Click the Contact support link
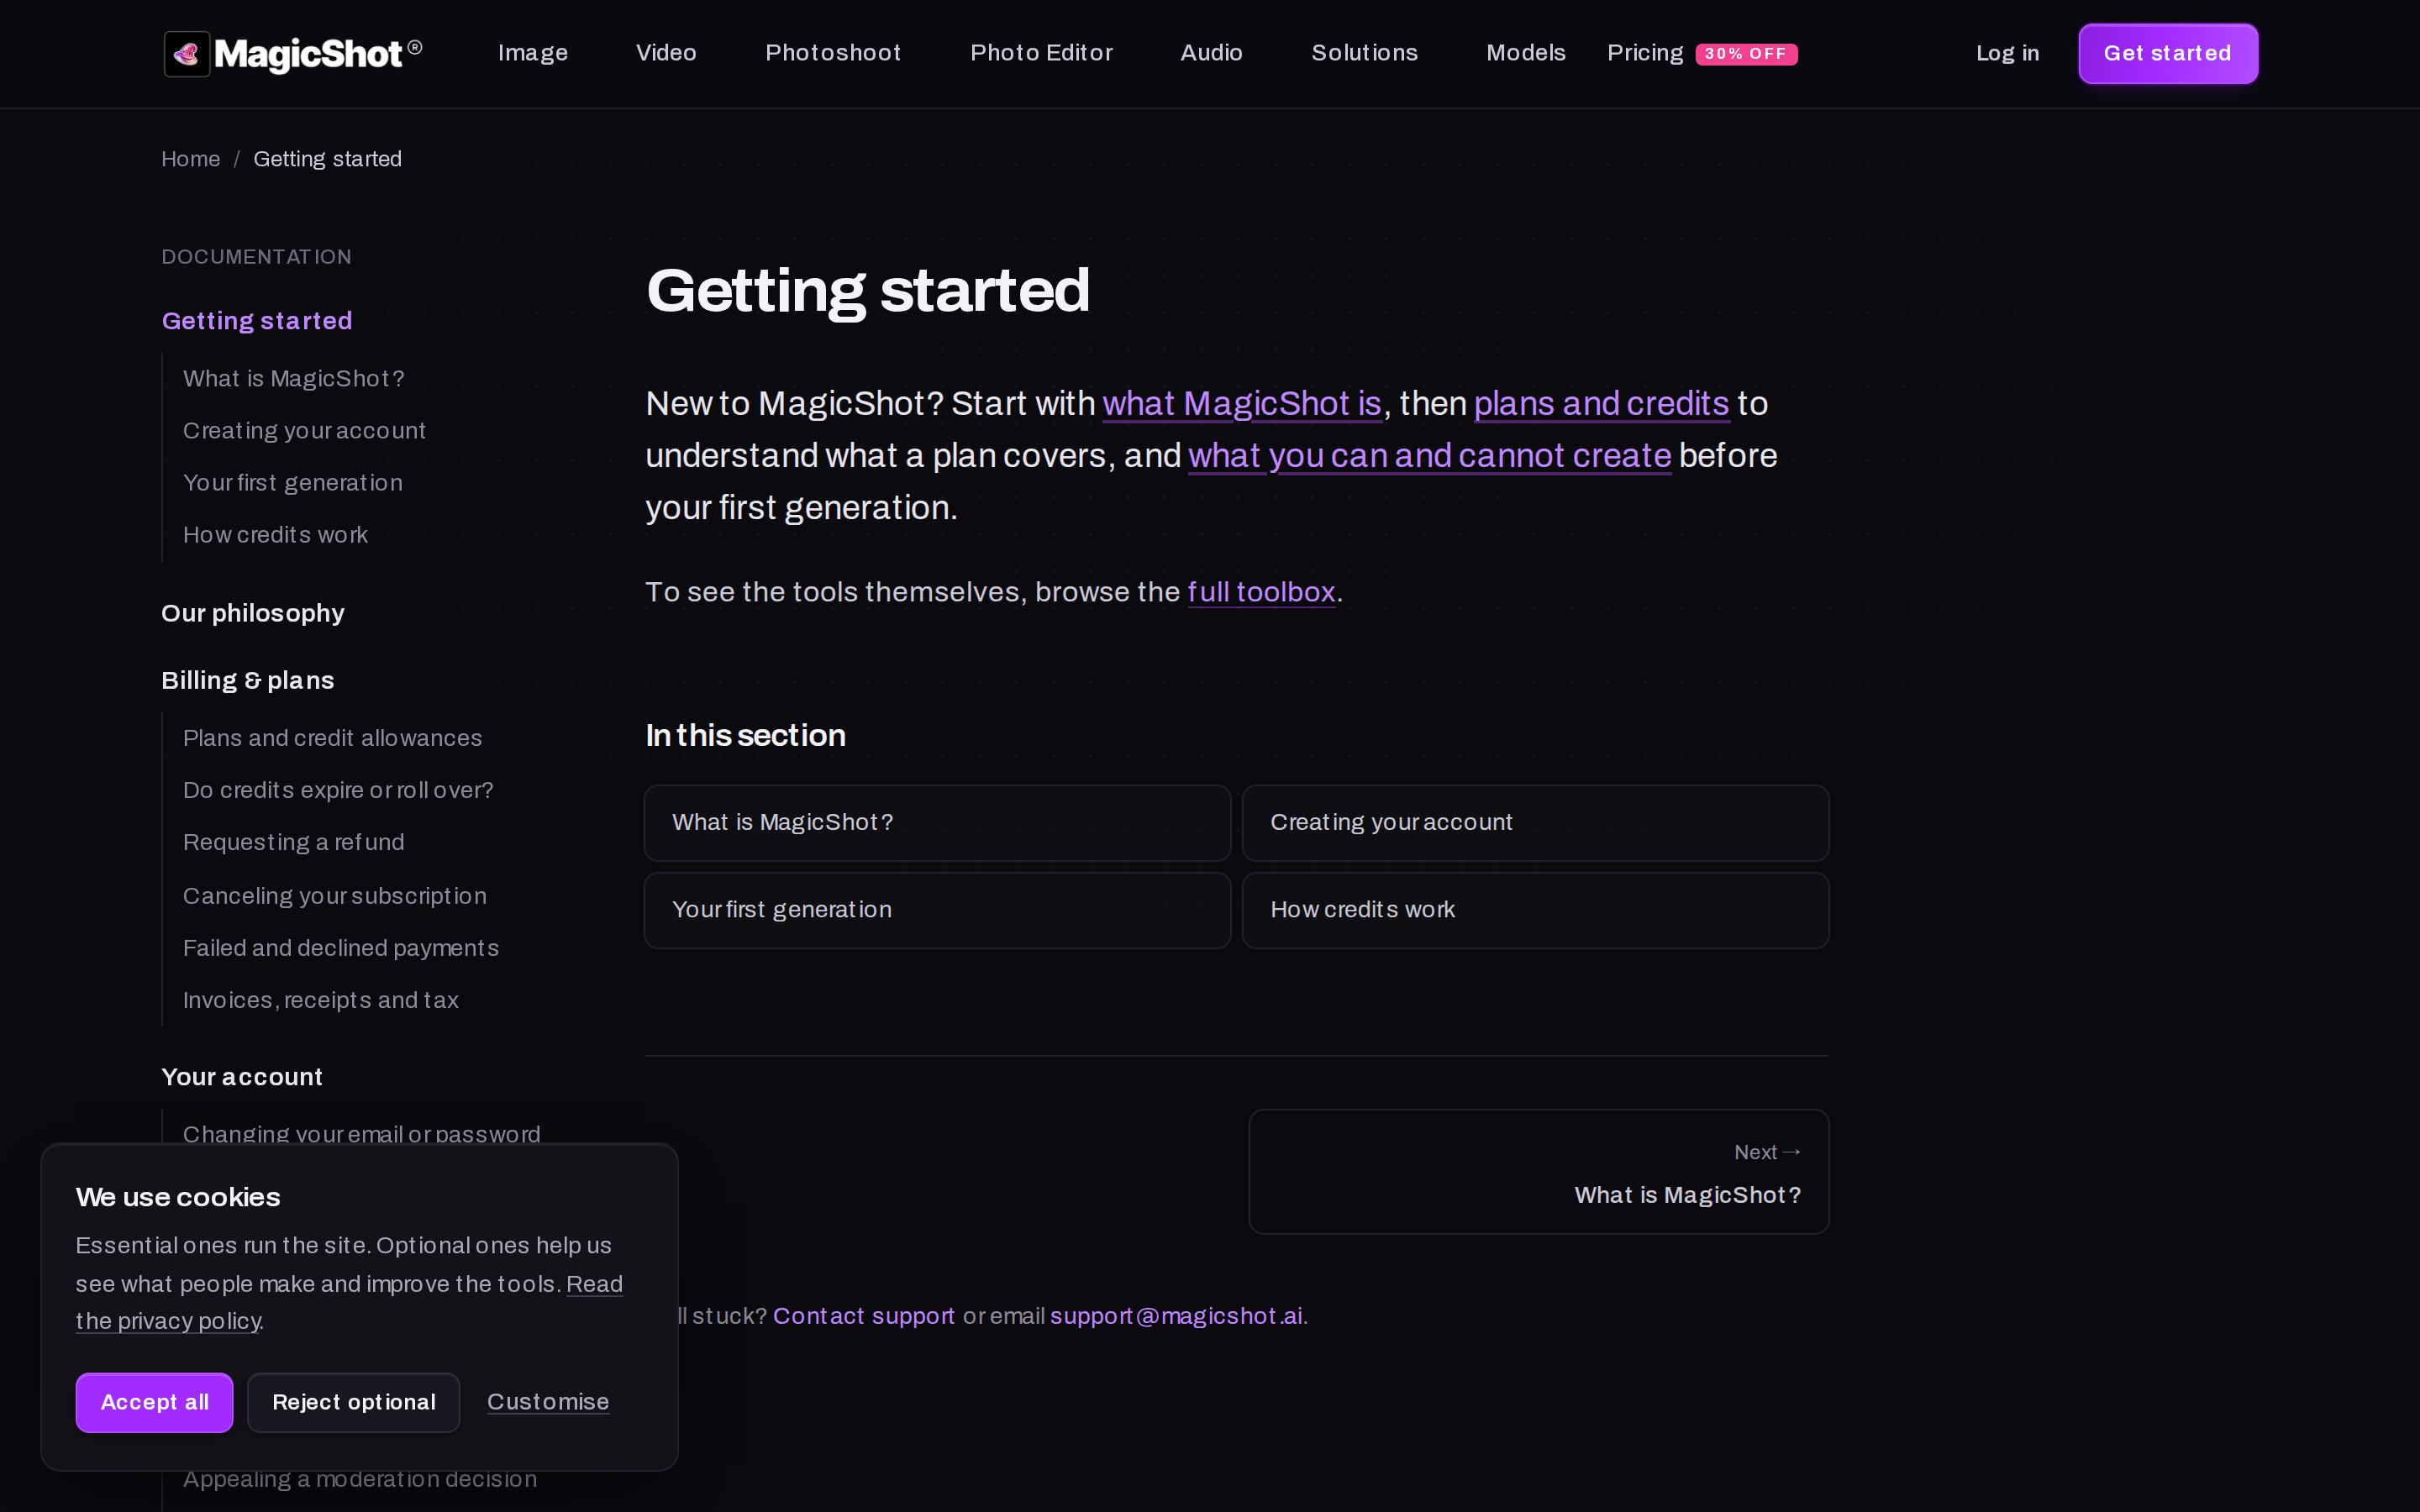The width and height of the screenshot is (2420, 1512). click(x=864, y=1316)
